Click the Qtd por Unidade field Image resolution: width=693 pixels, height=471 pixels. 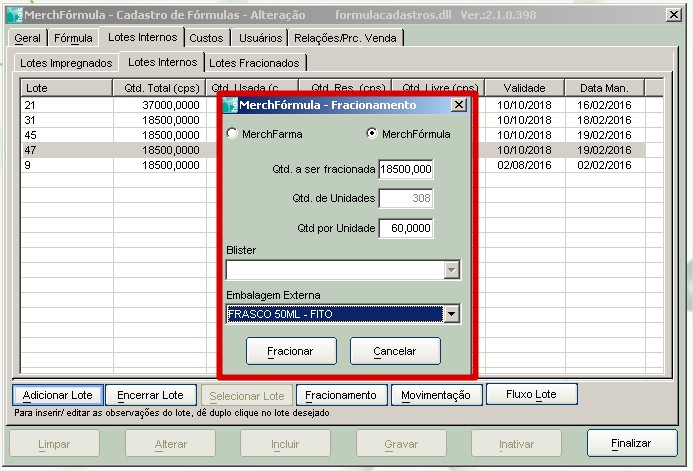coord(406,228)
